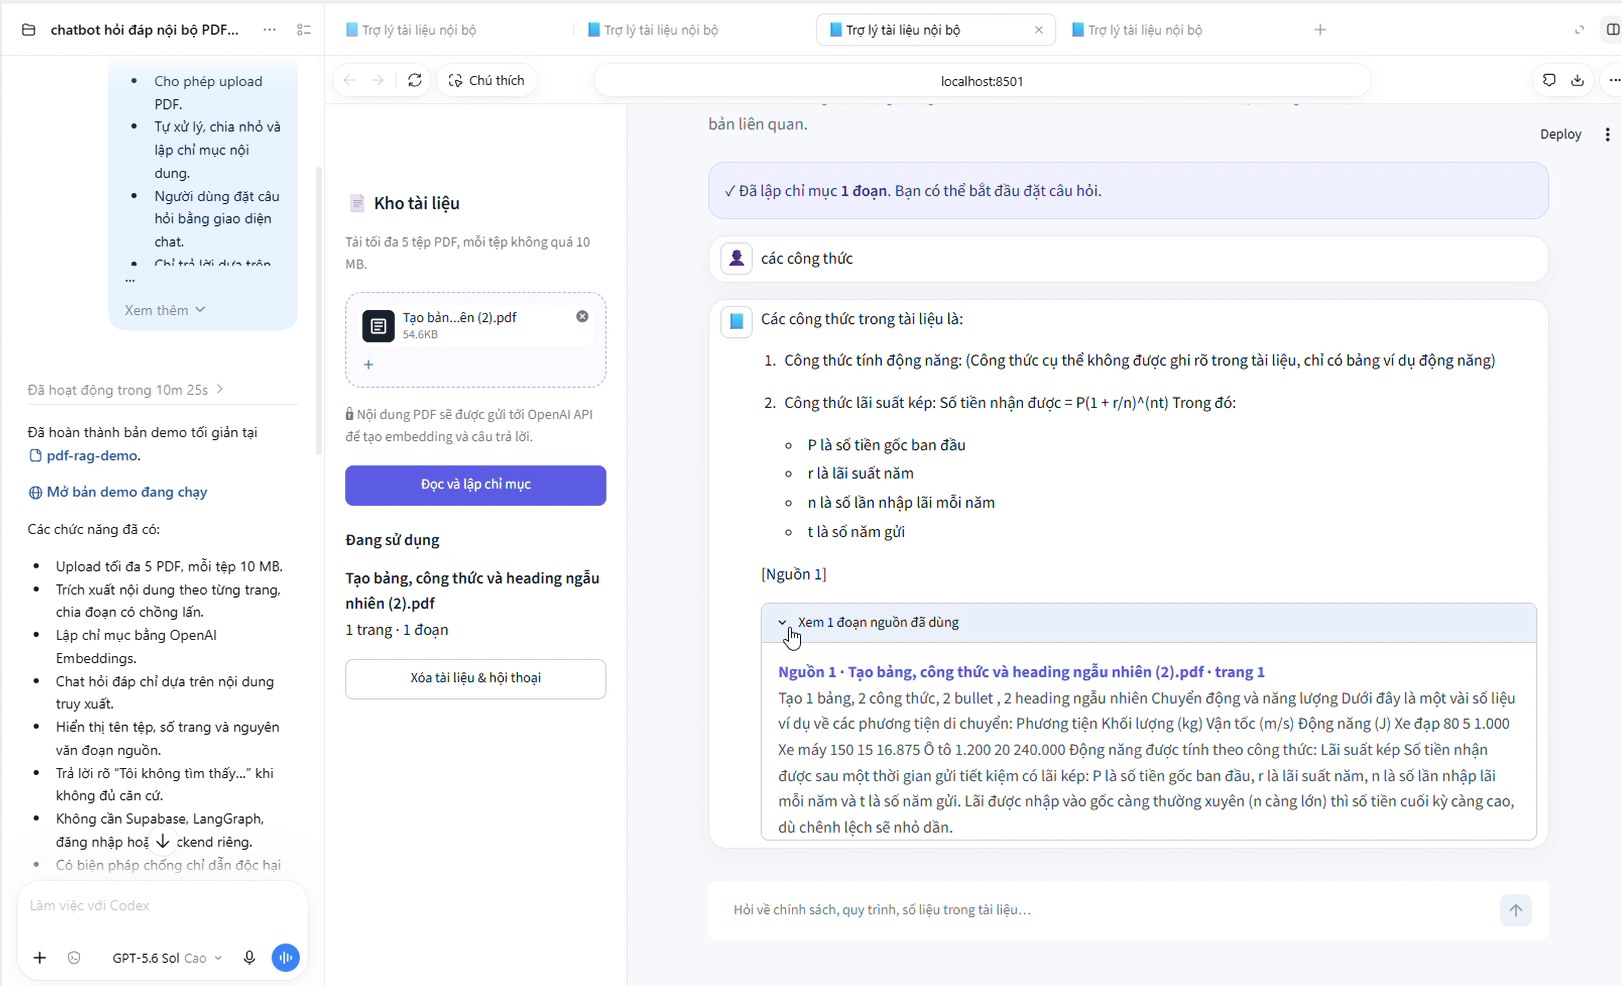This screenshot has width=1622, height=986.
Task: Open the Streamlit three-dot menu beside Deploy
Action: point(1607,134)
